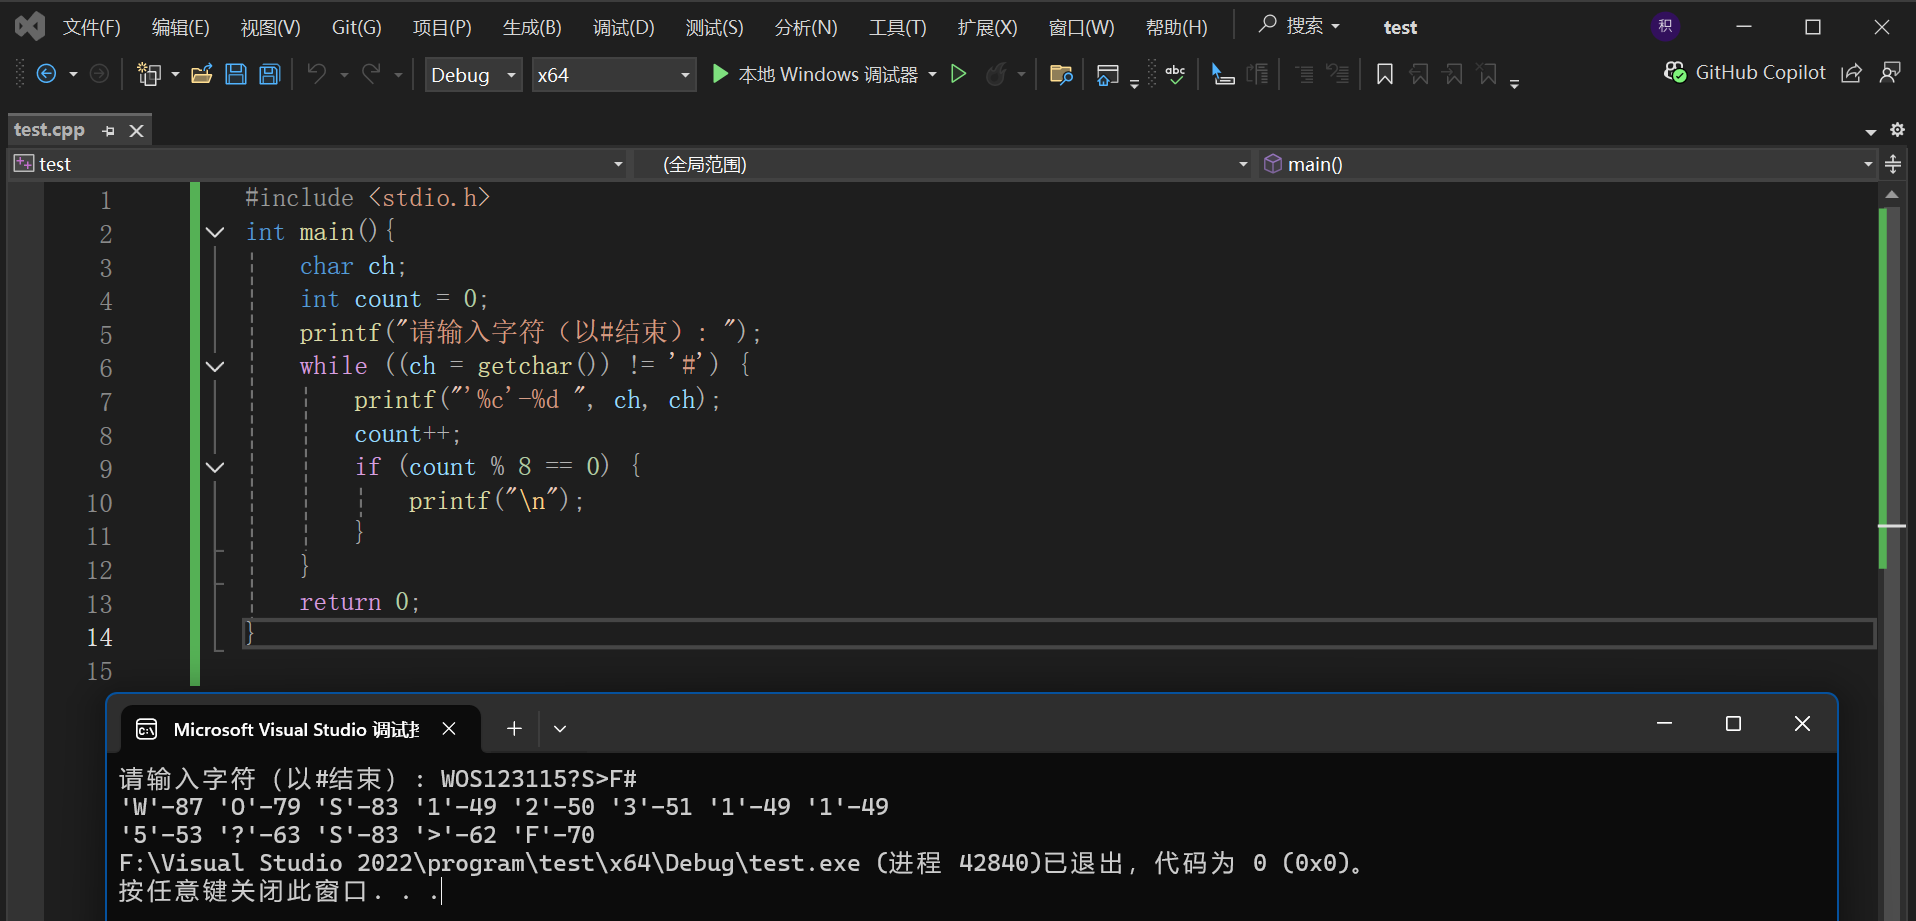
Task: Select the Microsoft Visual Studio debug console tab
Action: point(300,729)
